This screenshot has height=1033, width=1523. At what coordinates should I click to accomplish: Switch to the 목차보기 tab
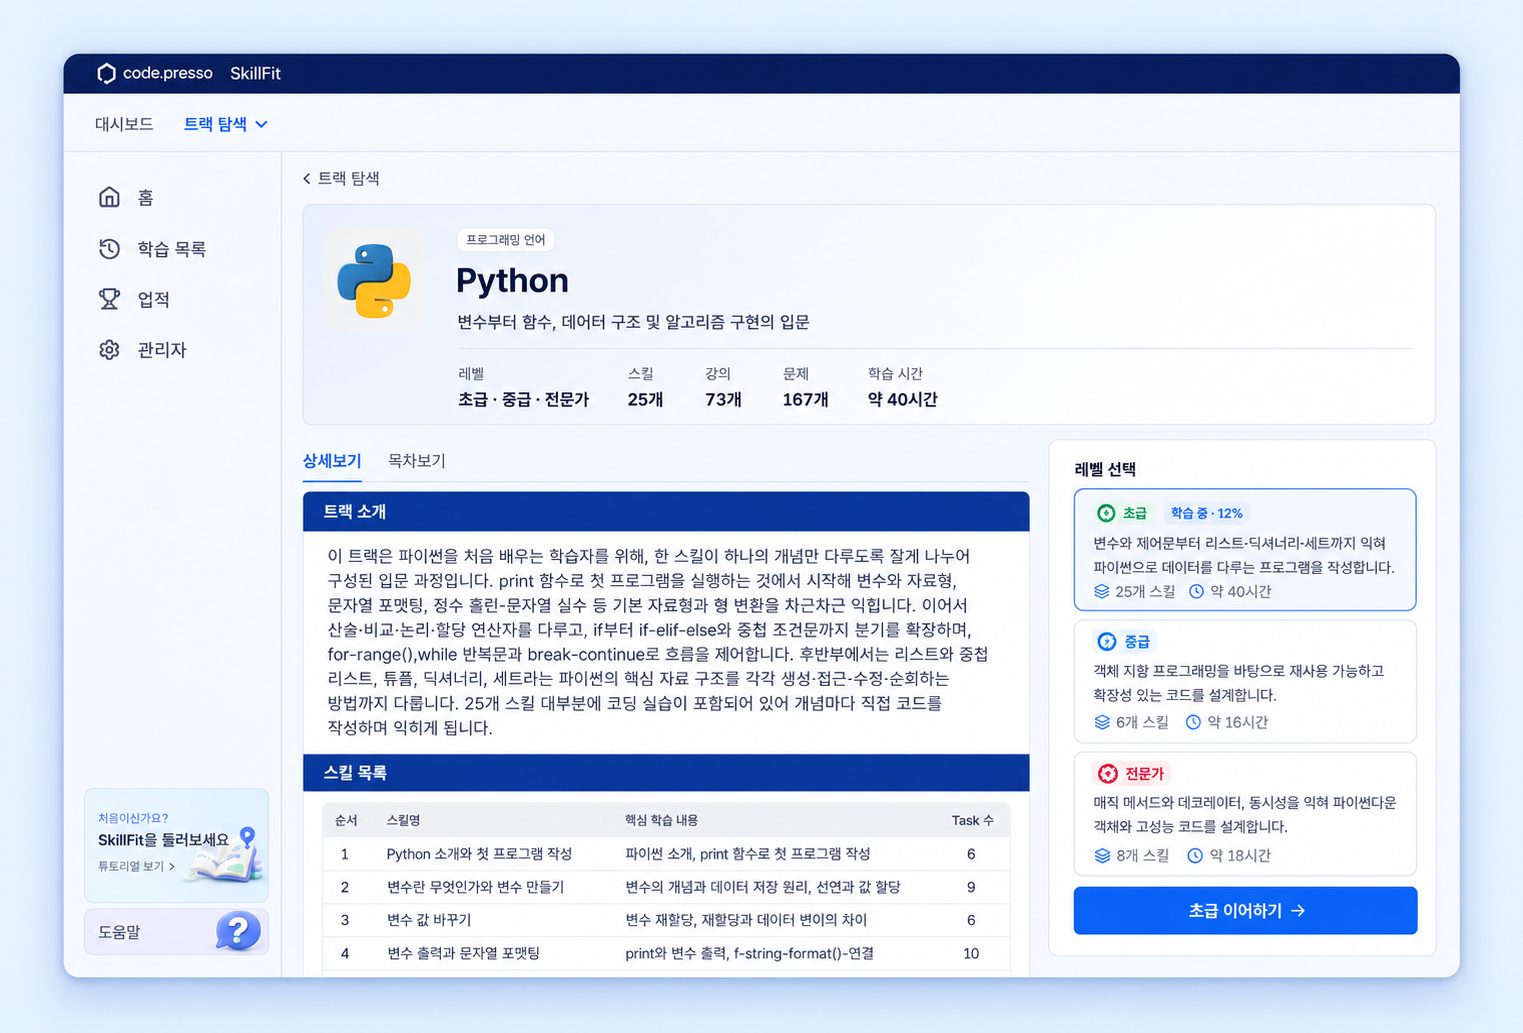[x=417, y=460]
